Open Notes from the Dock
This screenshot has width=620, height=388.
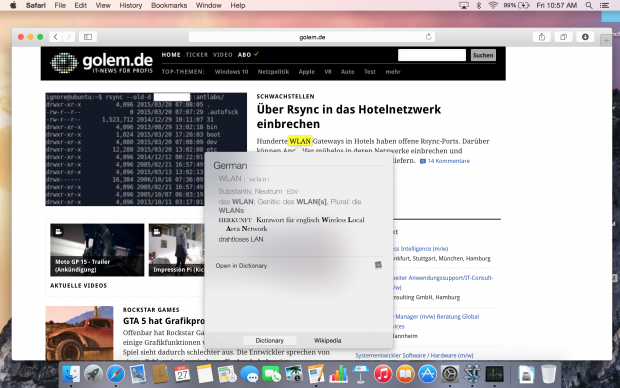click(x=205, y=374)
